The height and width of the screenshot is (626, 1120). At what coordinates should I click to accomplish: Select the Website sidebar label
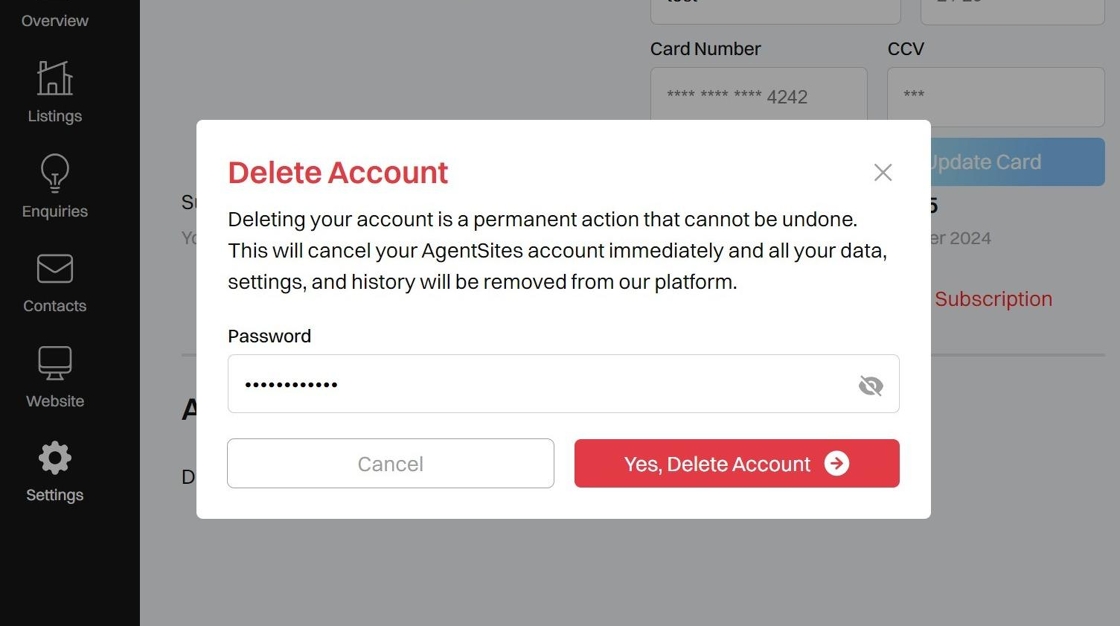pyautogui.click(x=55, y=401)
